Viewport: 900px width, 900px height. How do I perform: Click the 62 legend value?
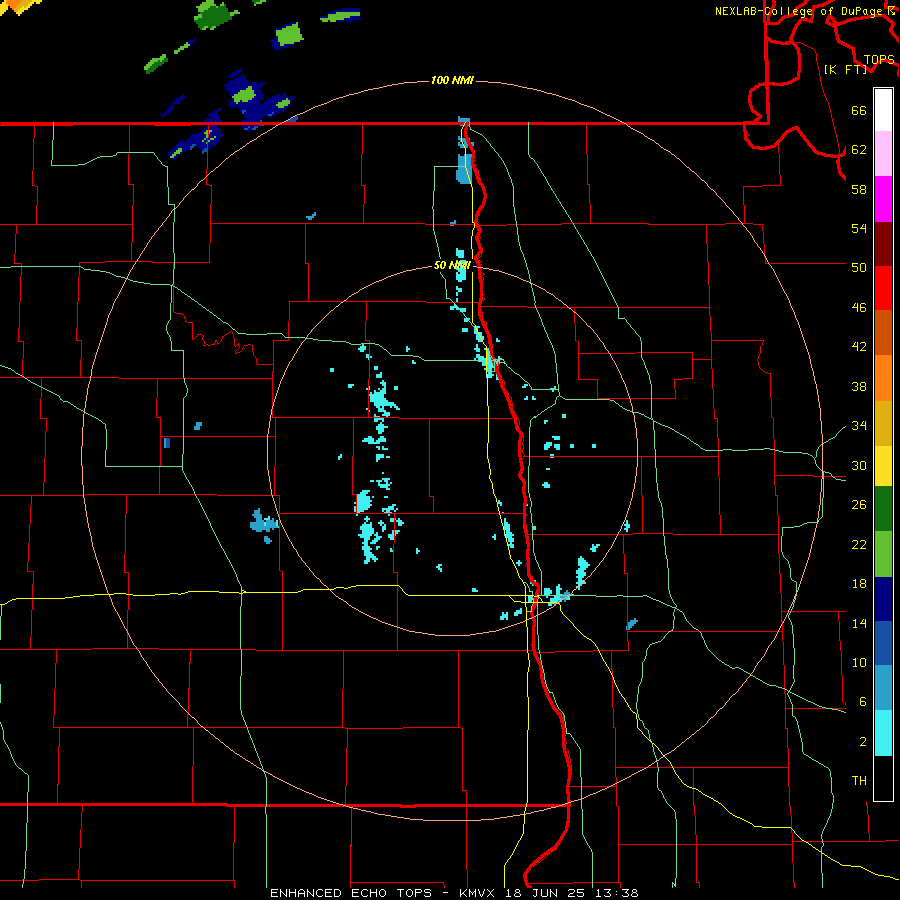(x=859, y=150)
